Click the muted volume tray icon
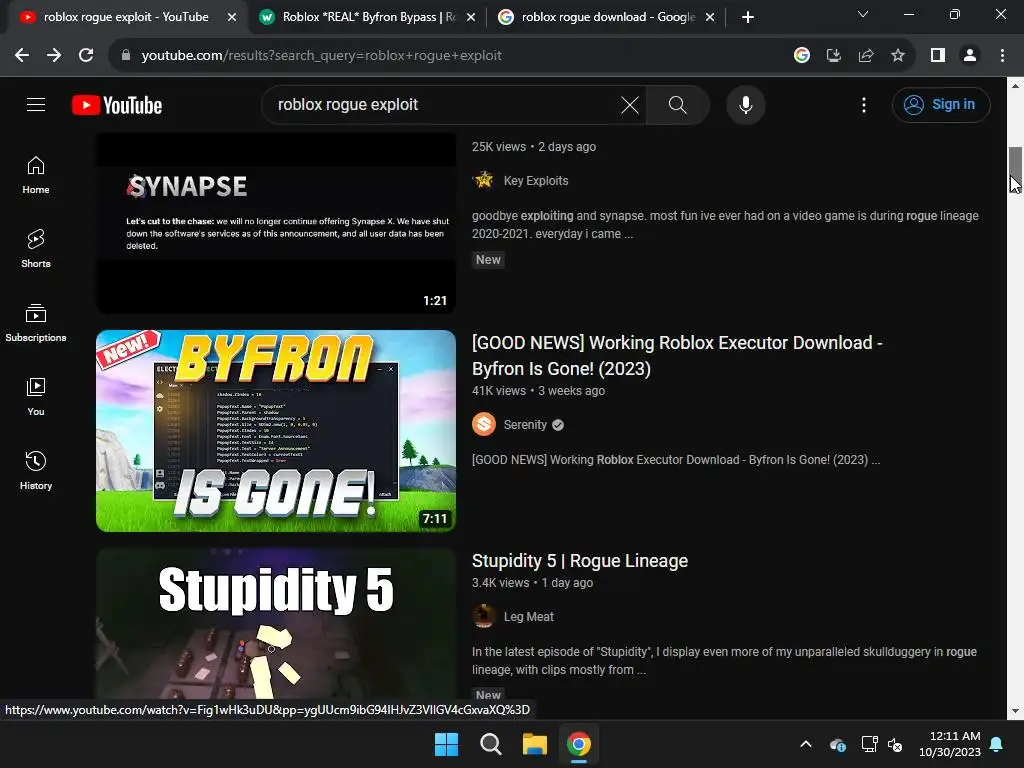The height and width of the screenshot is (768, 1024). (895, 744)
